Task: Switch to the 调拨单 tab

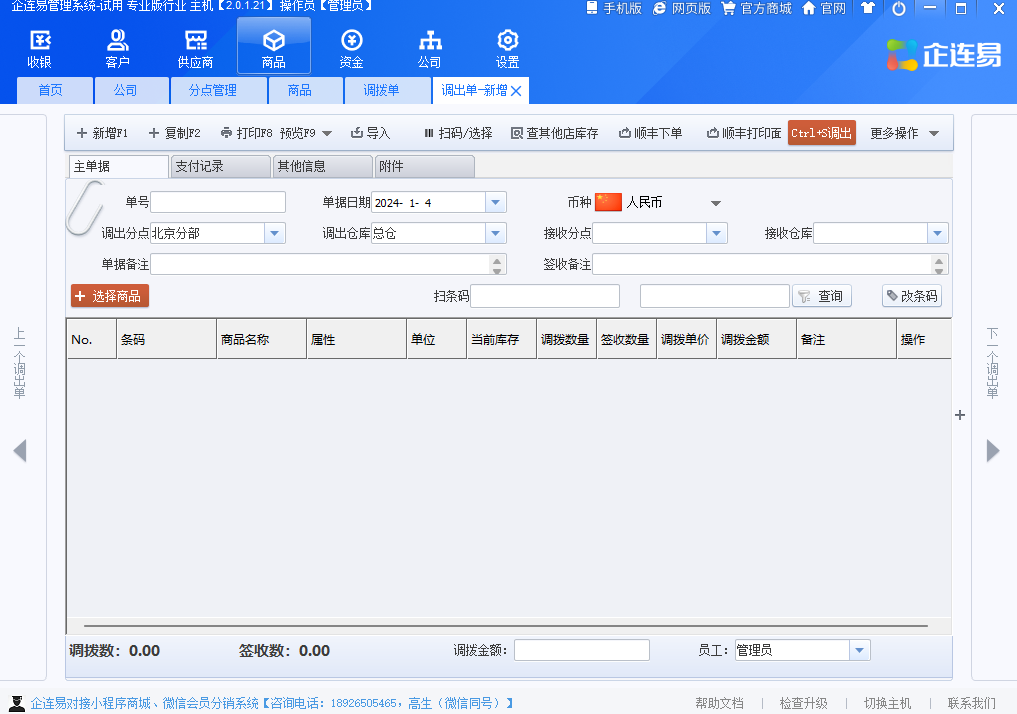Action: [381, 91]
